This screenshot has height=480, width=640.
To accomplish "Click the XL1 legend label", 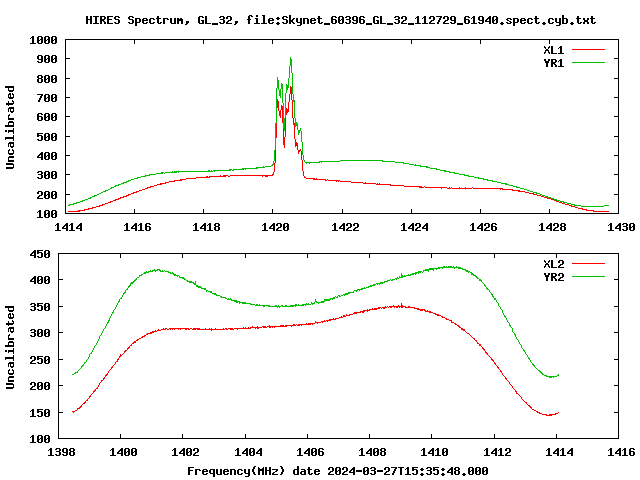I will point(553,49).
